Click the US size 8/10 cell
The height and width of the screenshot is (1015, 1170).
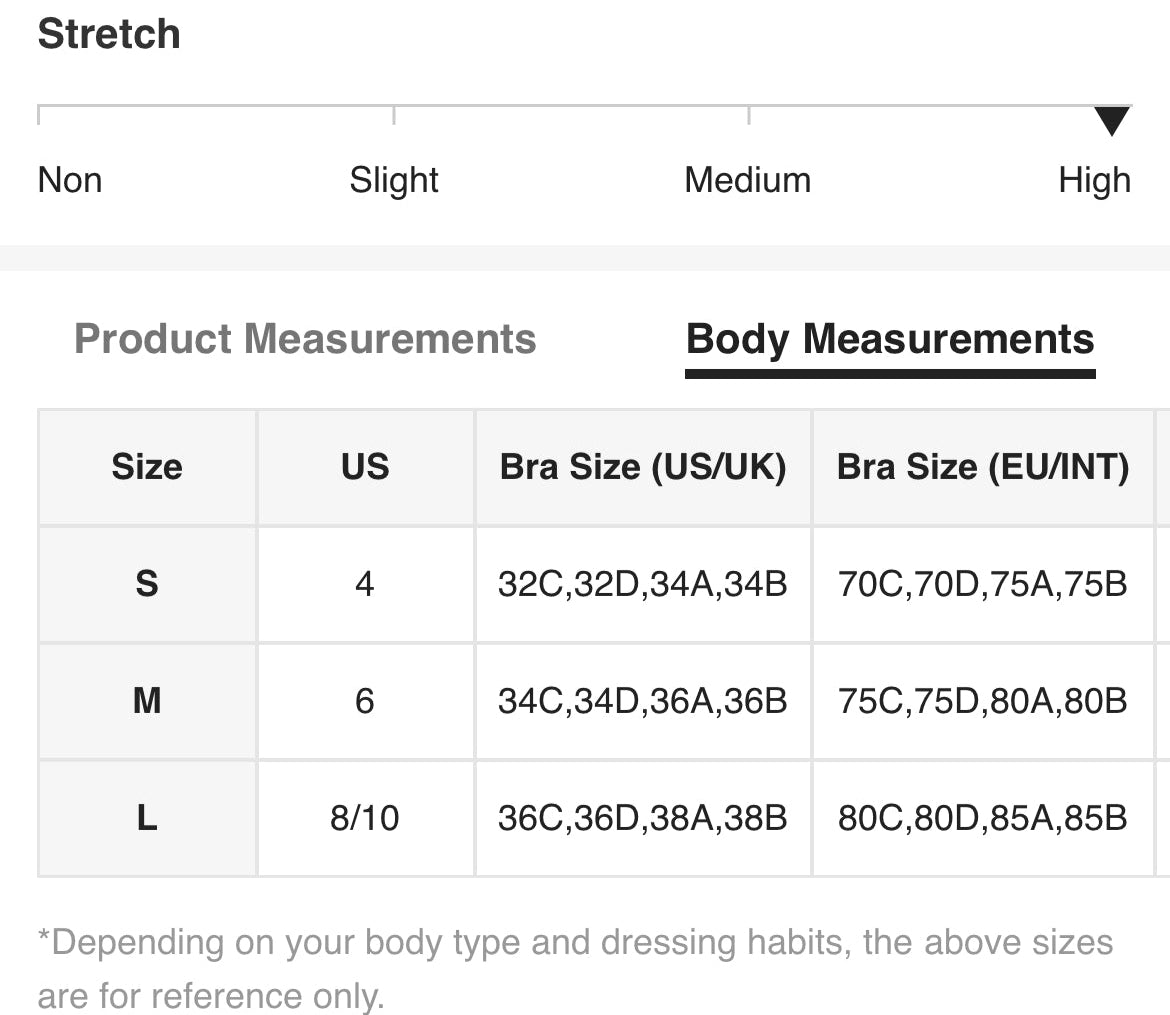click(365, 819)
